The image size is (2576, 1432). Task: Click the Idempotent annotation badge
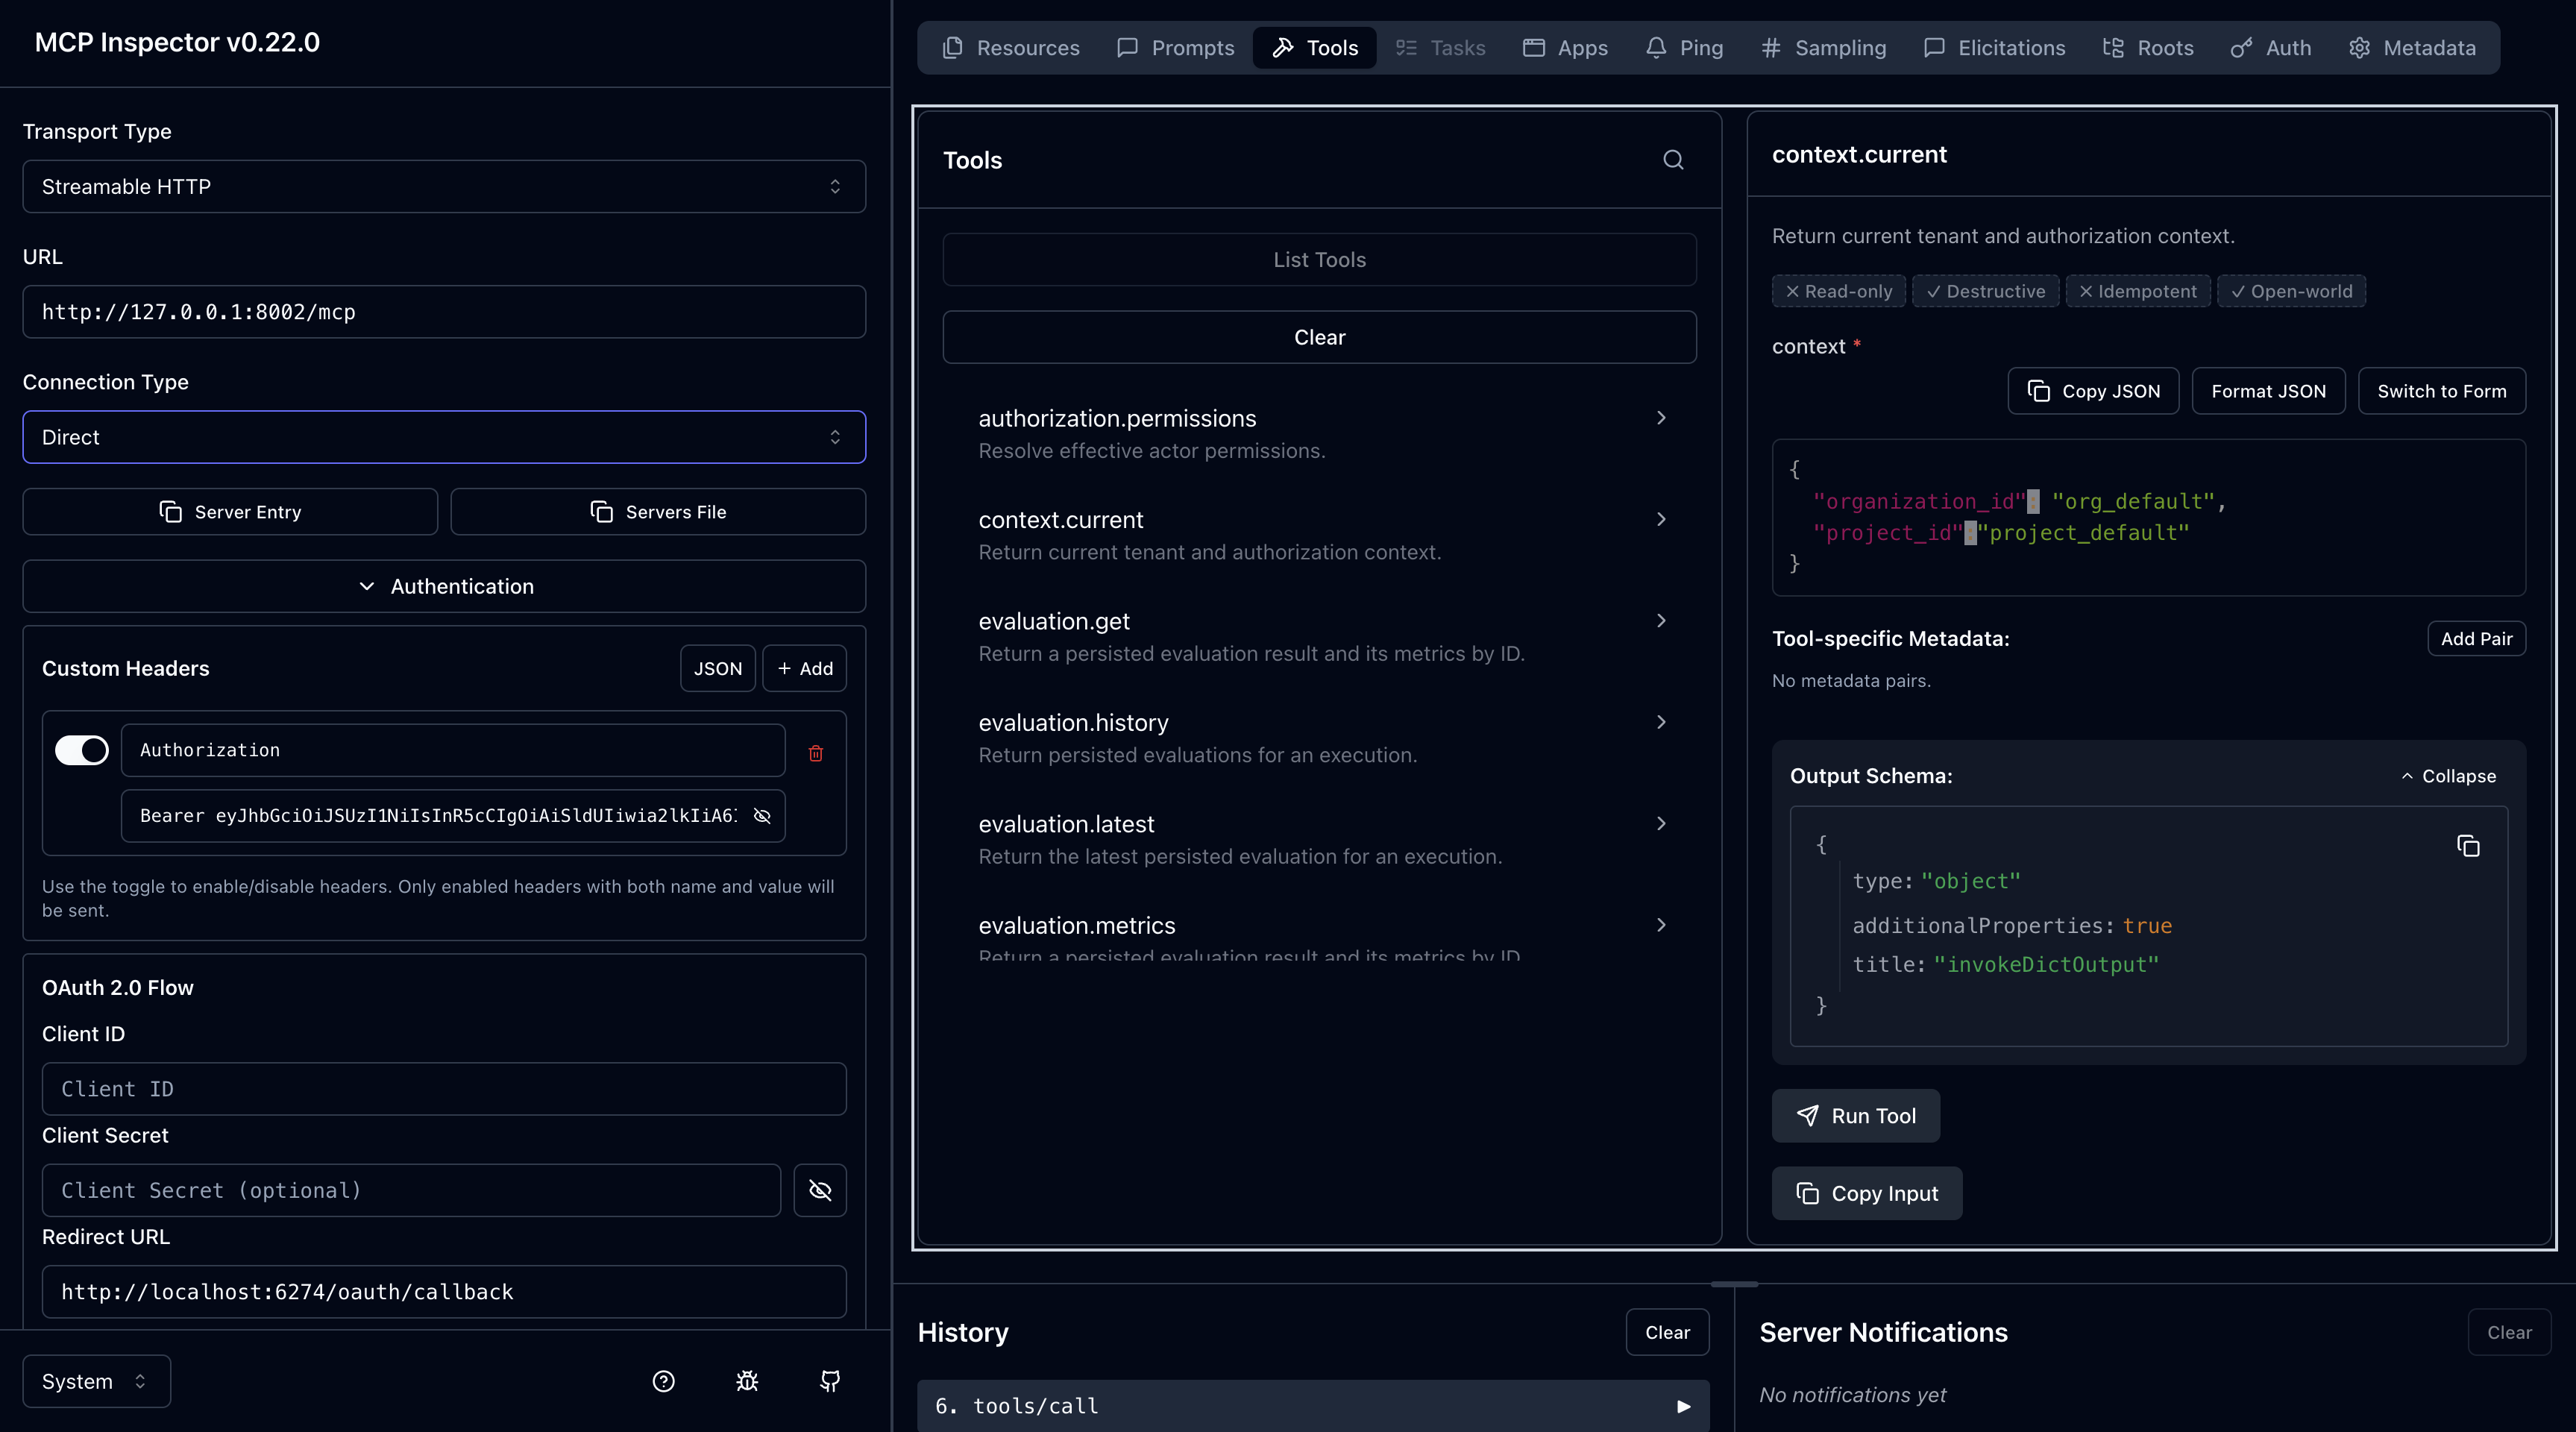pyautogui.click(x=2138, y=291)
